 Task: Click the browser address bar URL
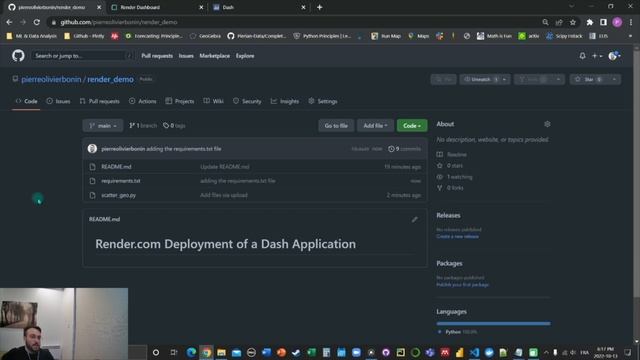point(119,22)
